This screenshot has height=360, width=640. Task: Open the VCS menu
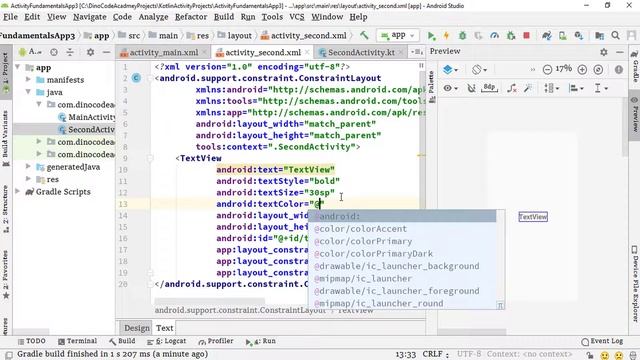click(297, 17)
